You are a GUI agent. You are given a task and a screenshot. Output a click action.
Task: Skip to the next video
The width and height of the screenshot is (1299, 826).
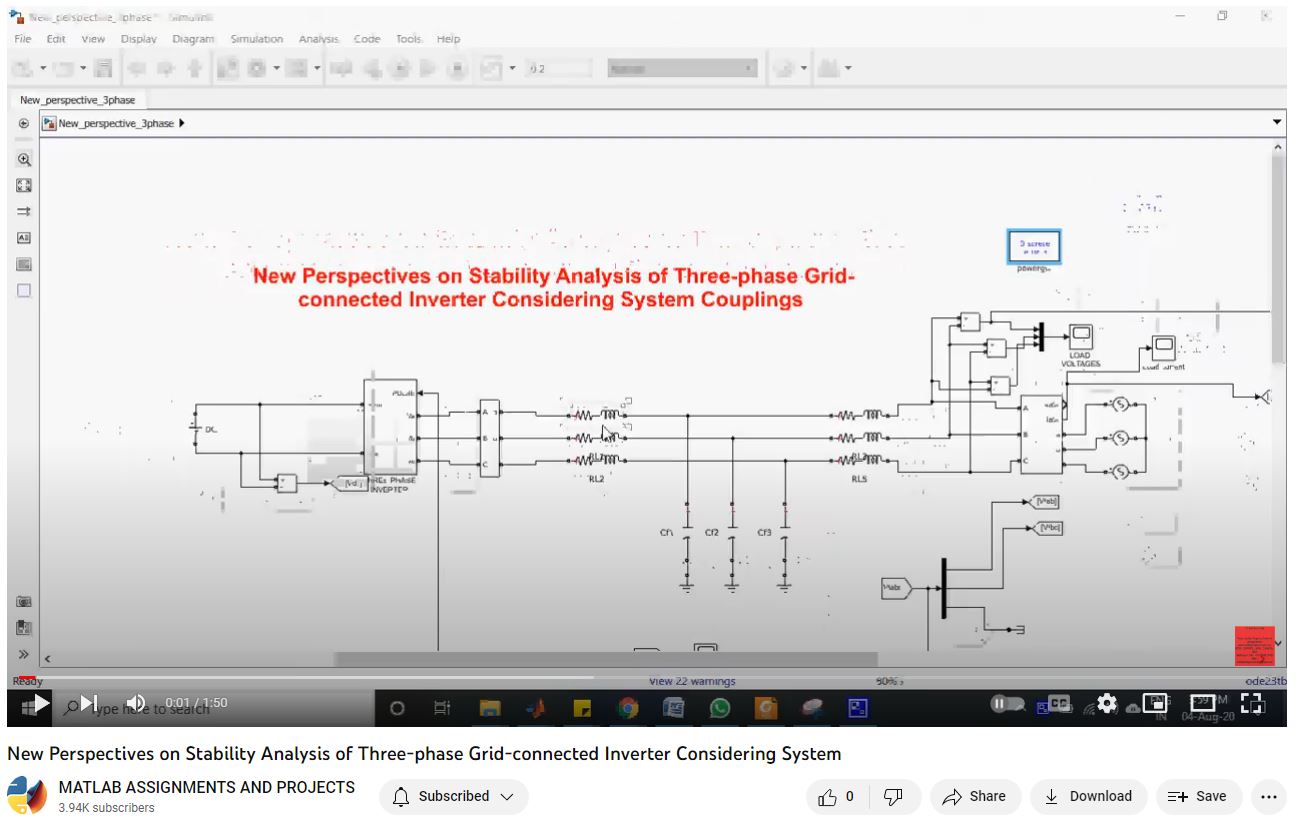tap(89, 704)
